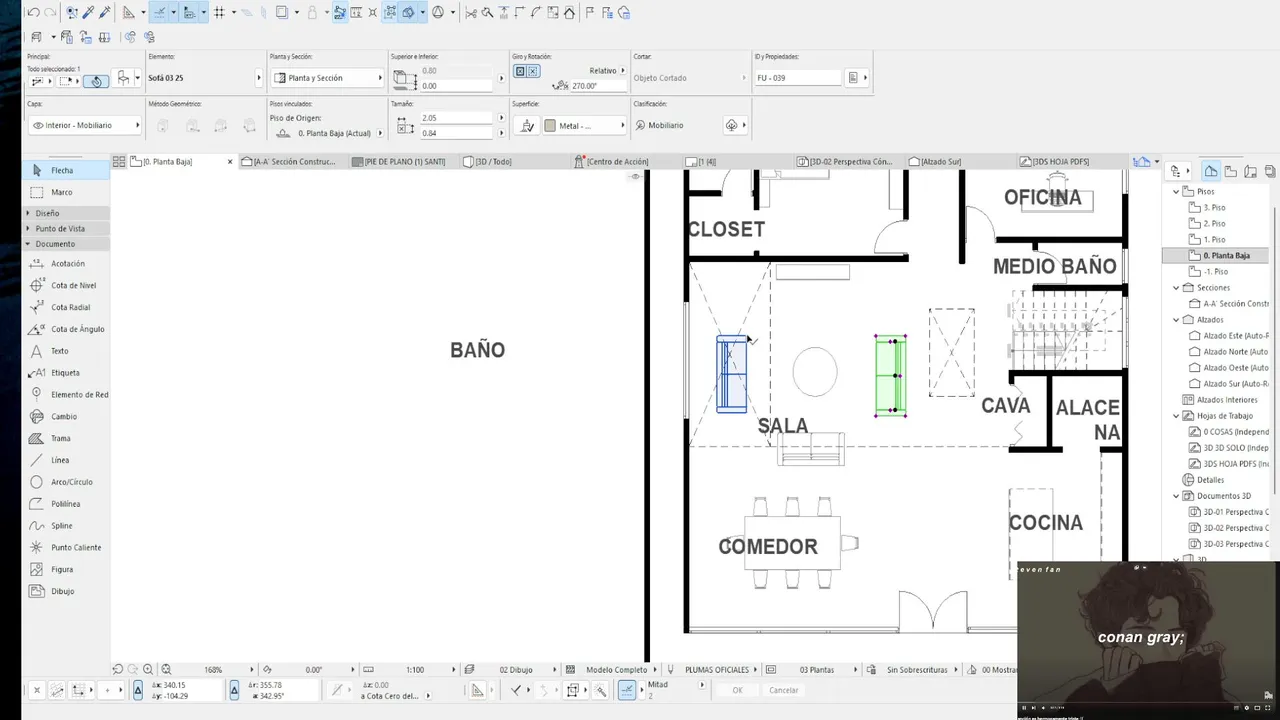Activate the Texto tool
Screen dimensions: 1280x720
pyautogui.click(x=66, y=351)
